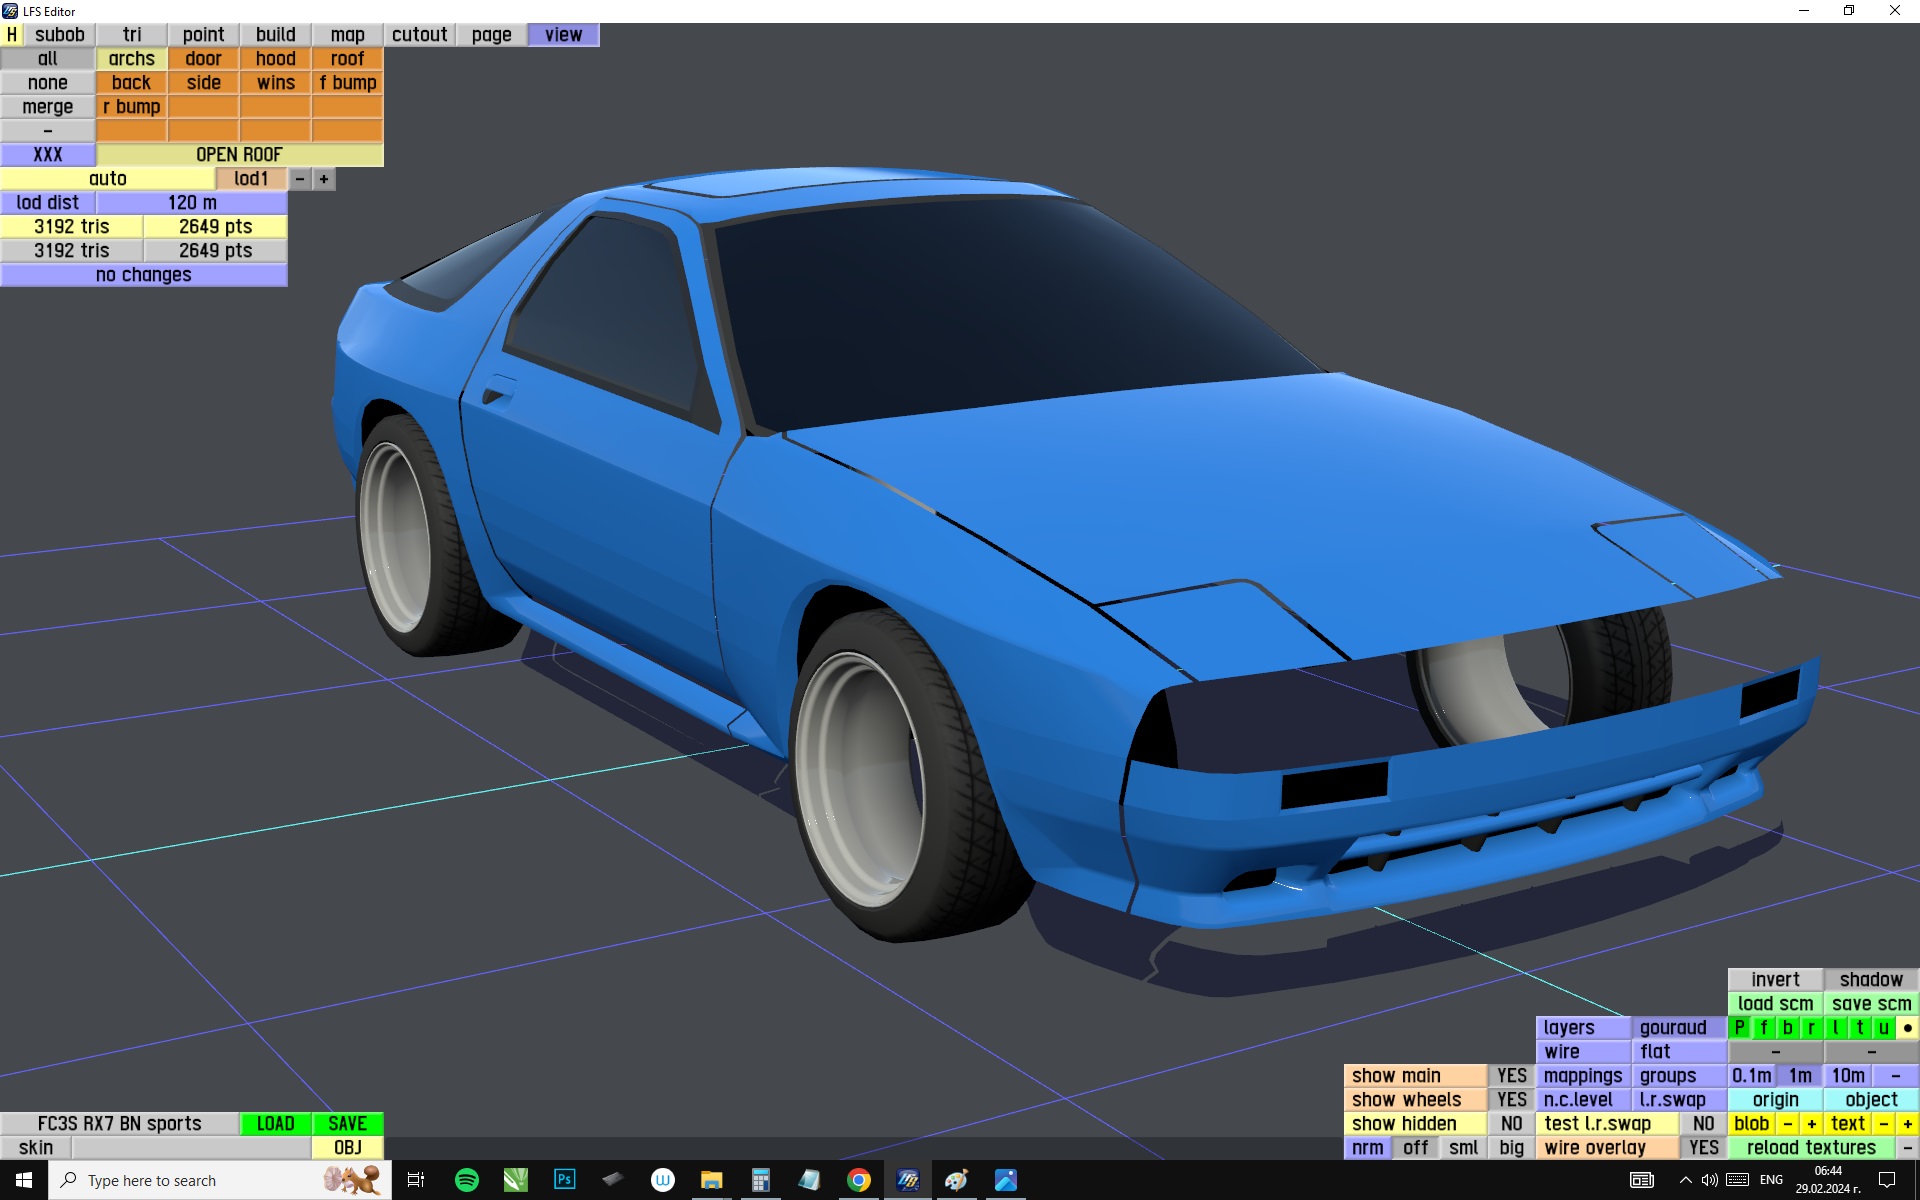The width and height of the screenshot is (1920, 1200).
Task: Open the cutout tab
Action: pyautogui.click(x=419, y=34)
